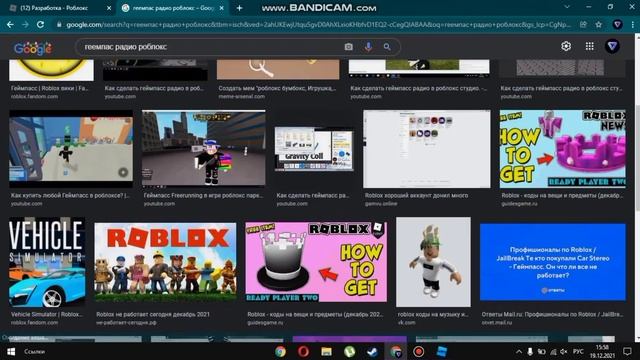Image resolution: width=640 pixels, height=360 pixels.
Task: Launch Opera from the taskbar
Action: coord(303,351)
